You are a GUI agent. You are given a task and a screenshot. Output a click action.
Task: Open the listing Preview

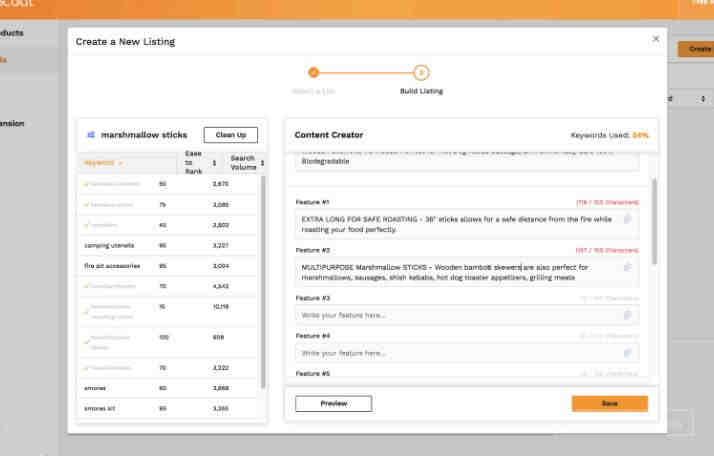pos(333,404)
